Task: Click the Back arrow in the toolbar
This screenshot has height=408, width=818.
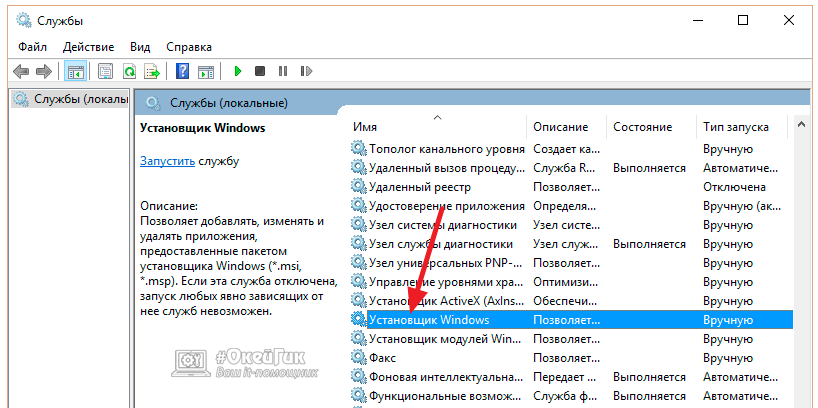Action: (20, 71)
